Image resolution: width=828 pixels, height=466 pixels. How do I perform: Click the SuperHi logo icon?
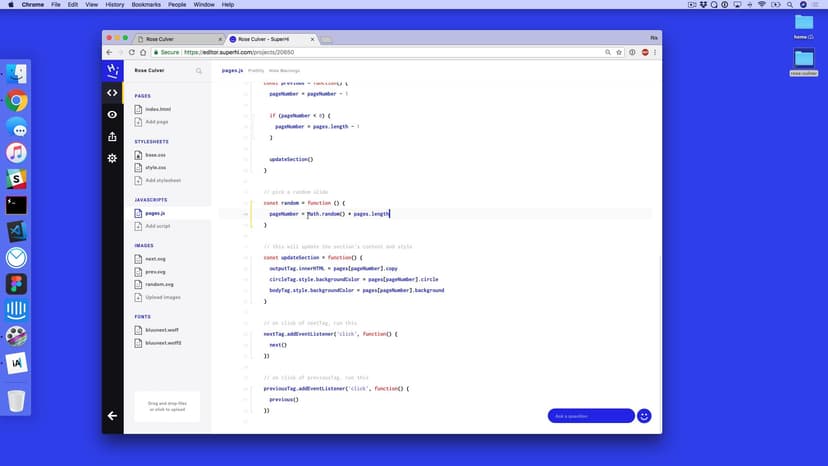pos(112,70)
